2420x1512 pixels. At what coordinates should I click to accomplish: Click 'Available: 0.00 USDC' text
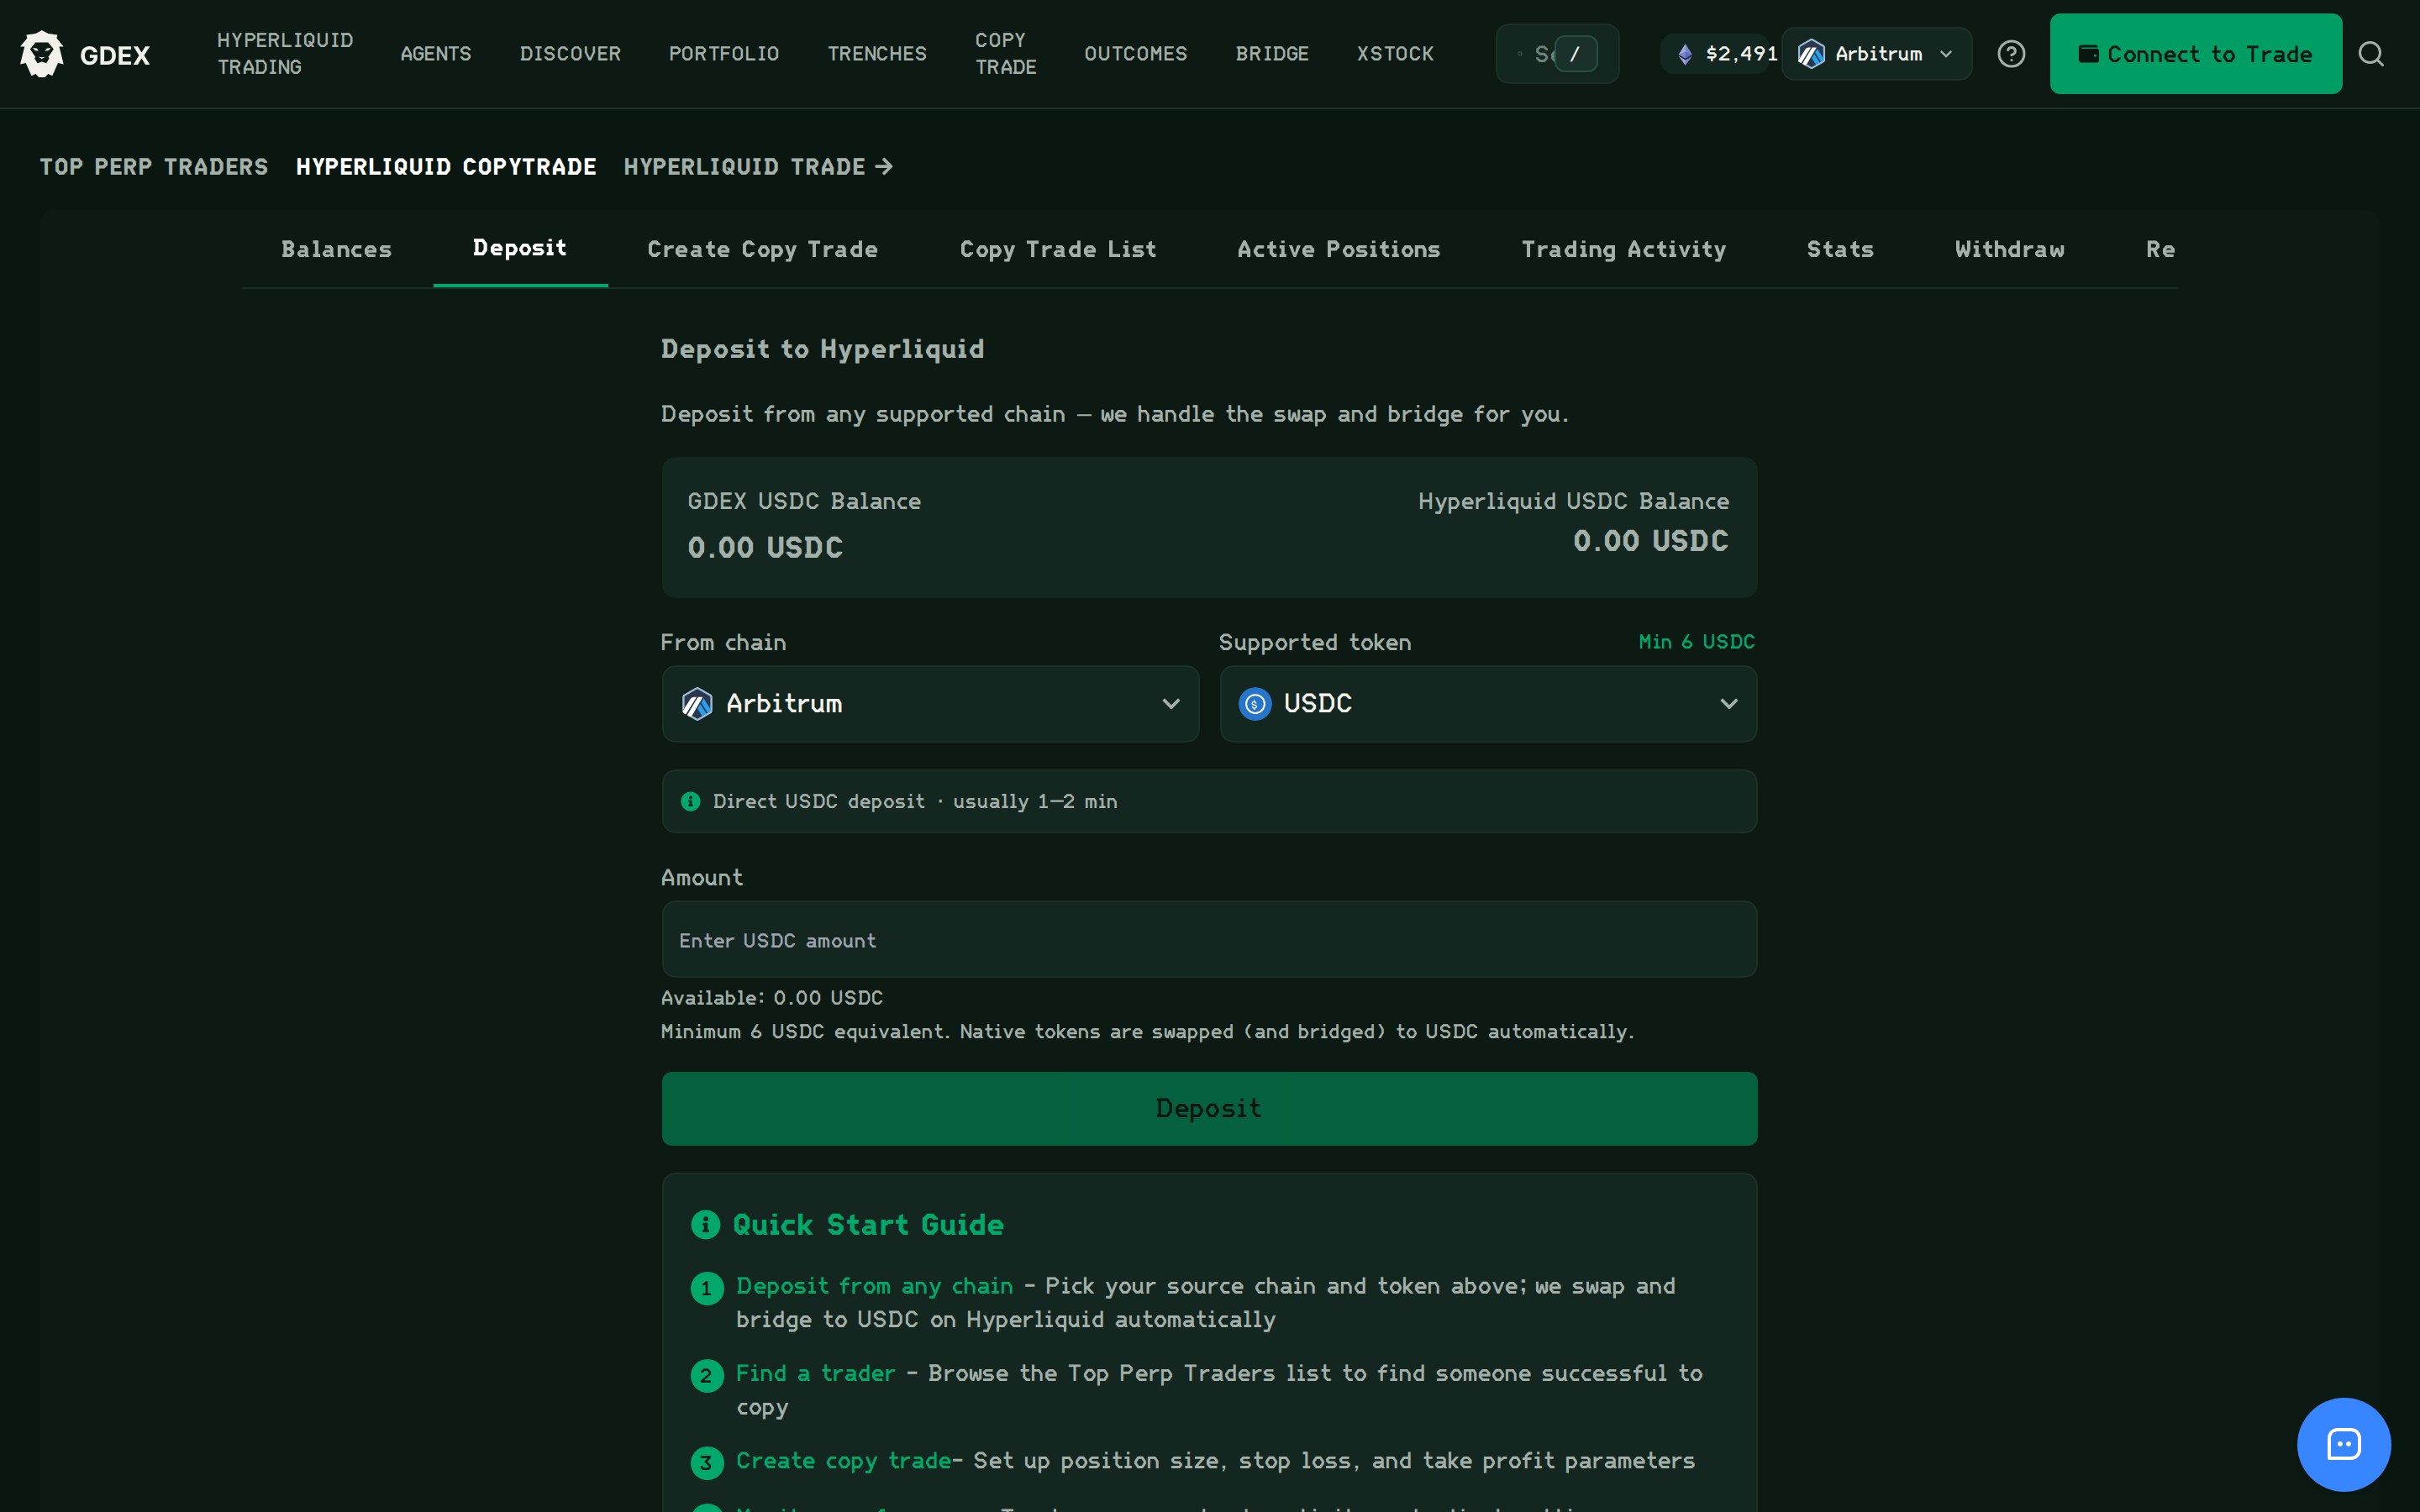click(x=772, y=998)
